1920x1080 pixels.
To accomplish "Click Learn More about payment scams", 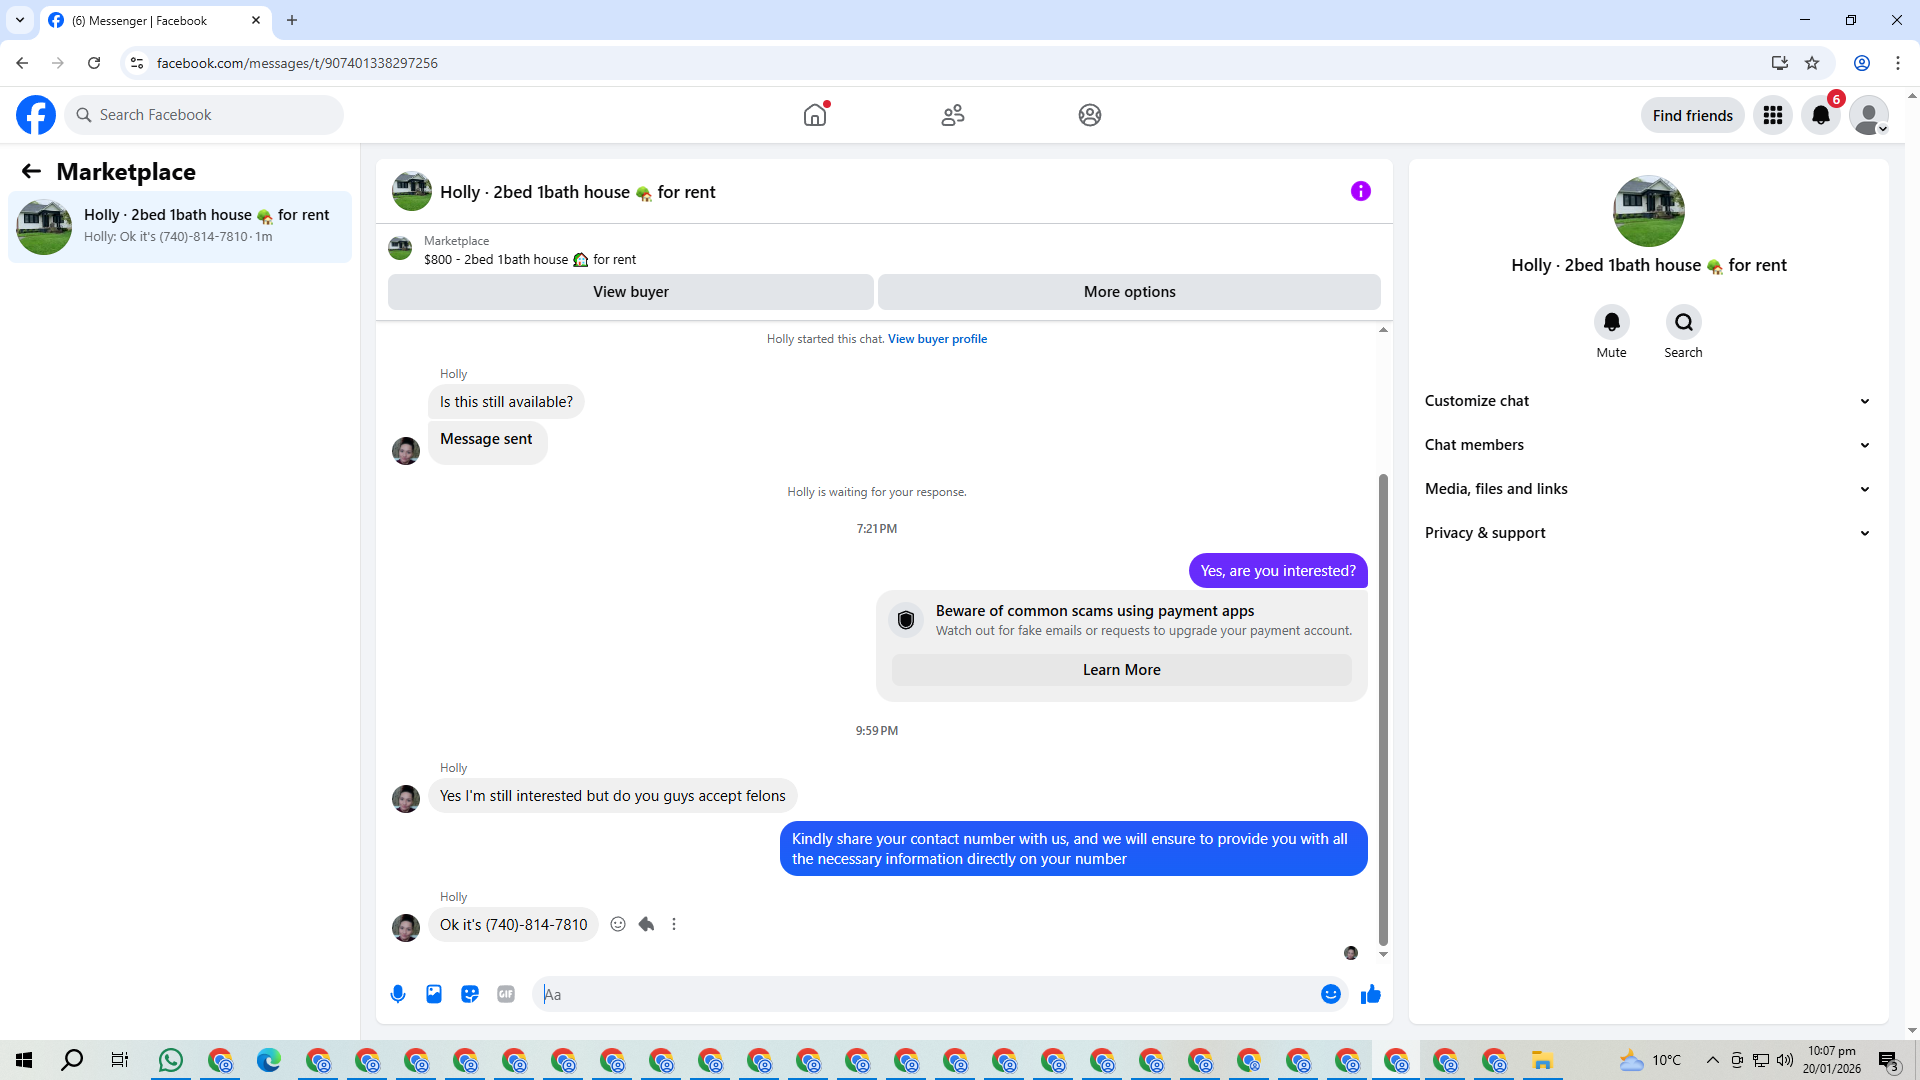I will (x=1121, y=670).
